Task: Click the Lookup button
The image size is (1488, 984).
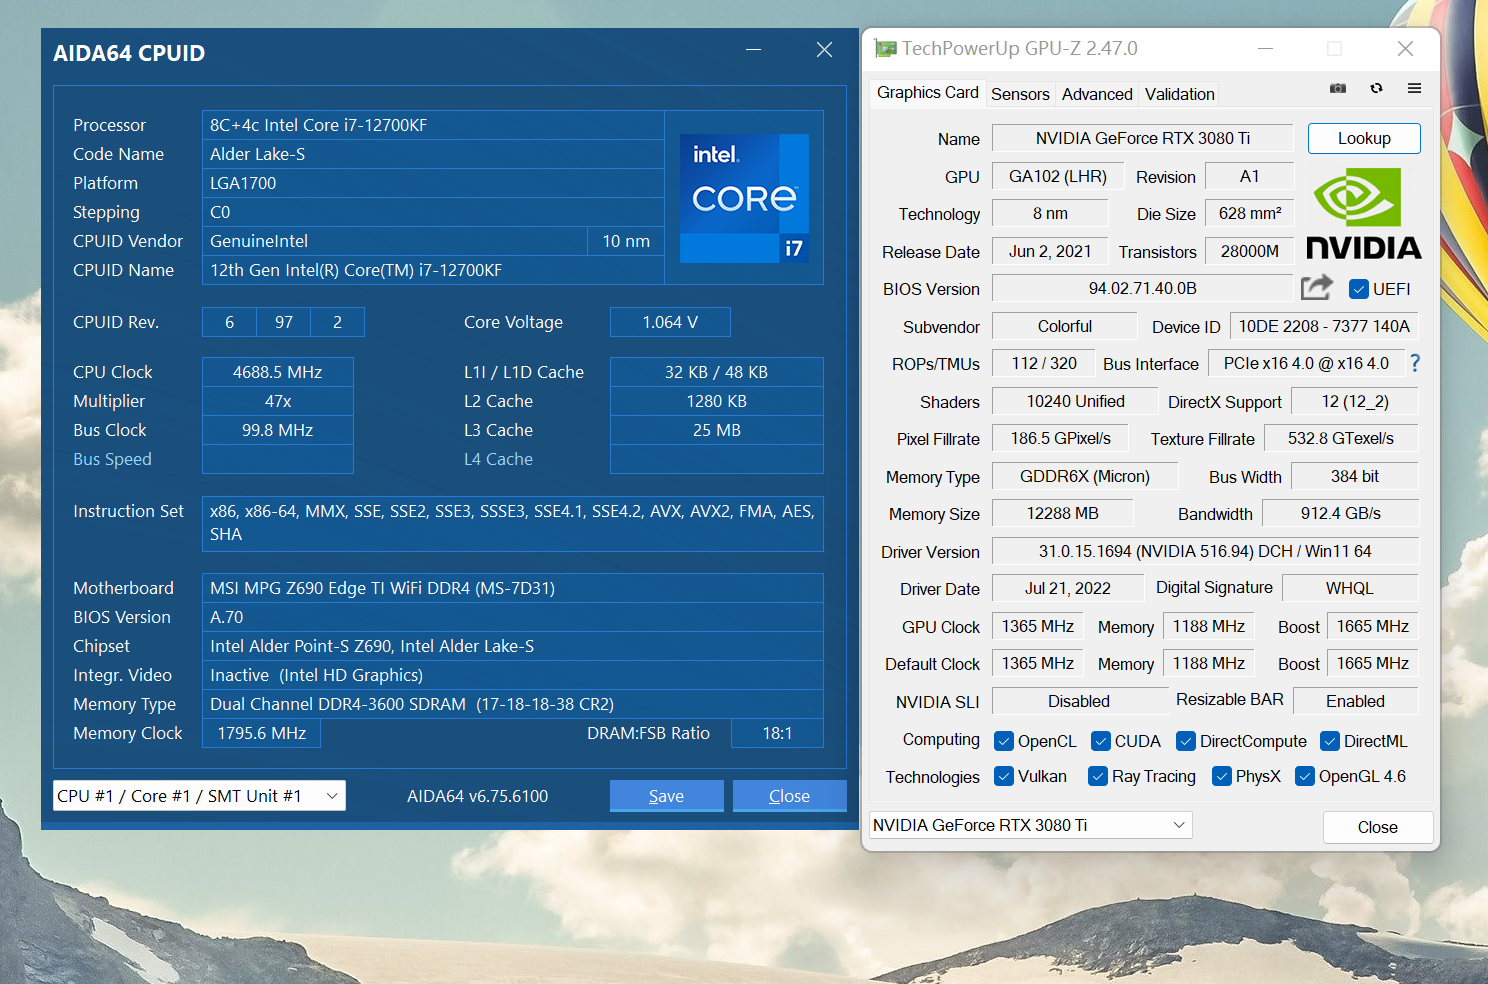Action: coord(1364,138)
